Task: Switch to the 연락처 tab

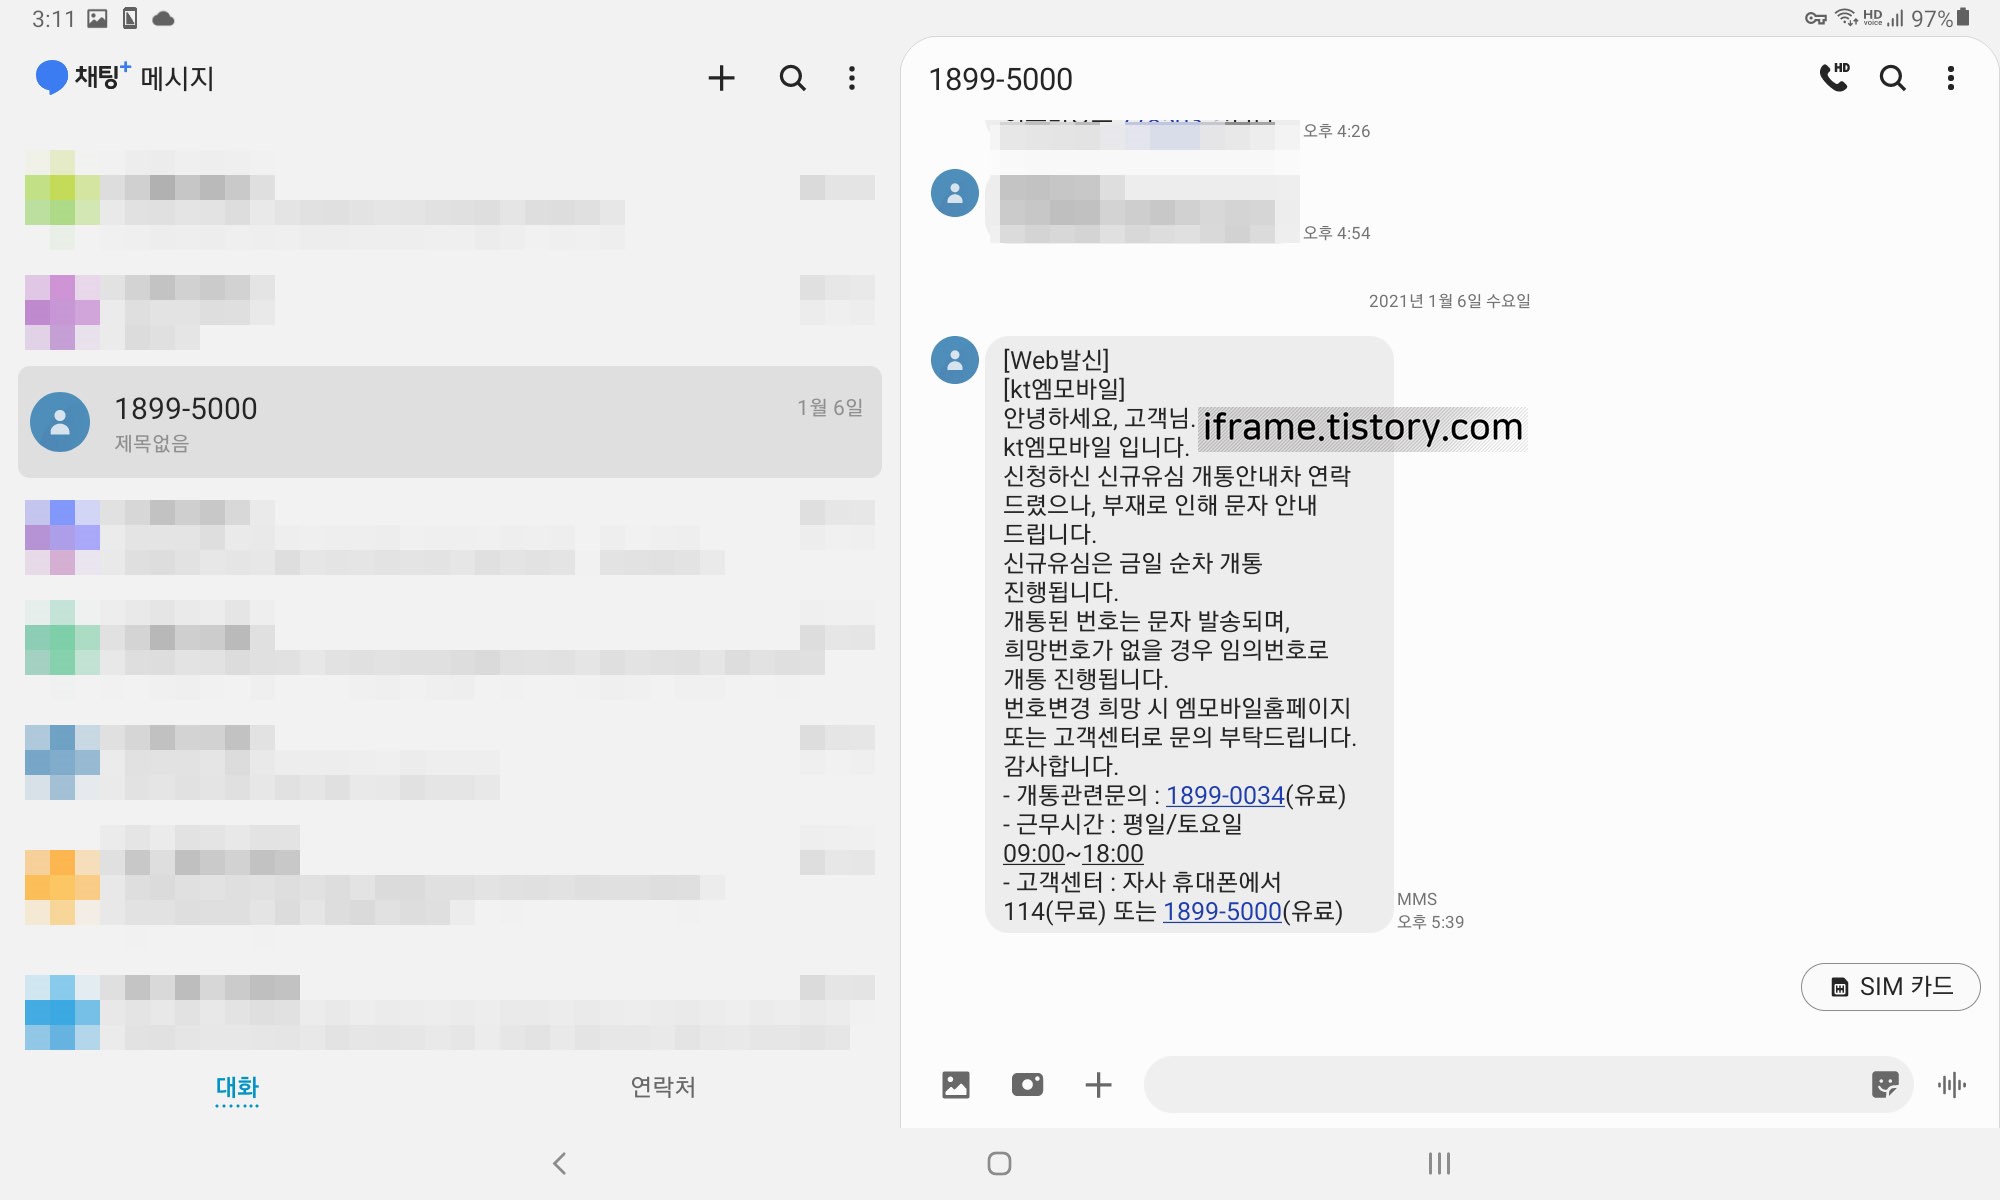Action: [662, 1087]
